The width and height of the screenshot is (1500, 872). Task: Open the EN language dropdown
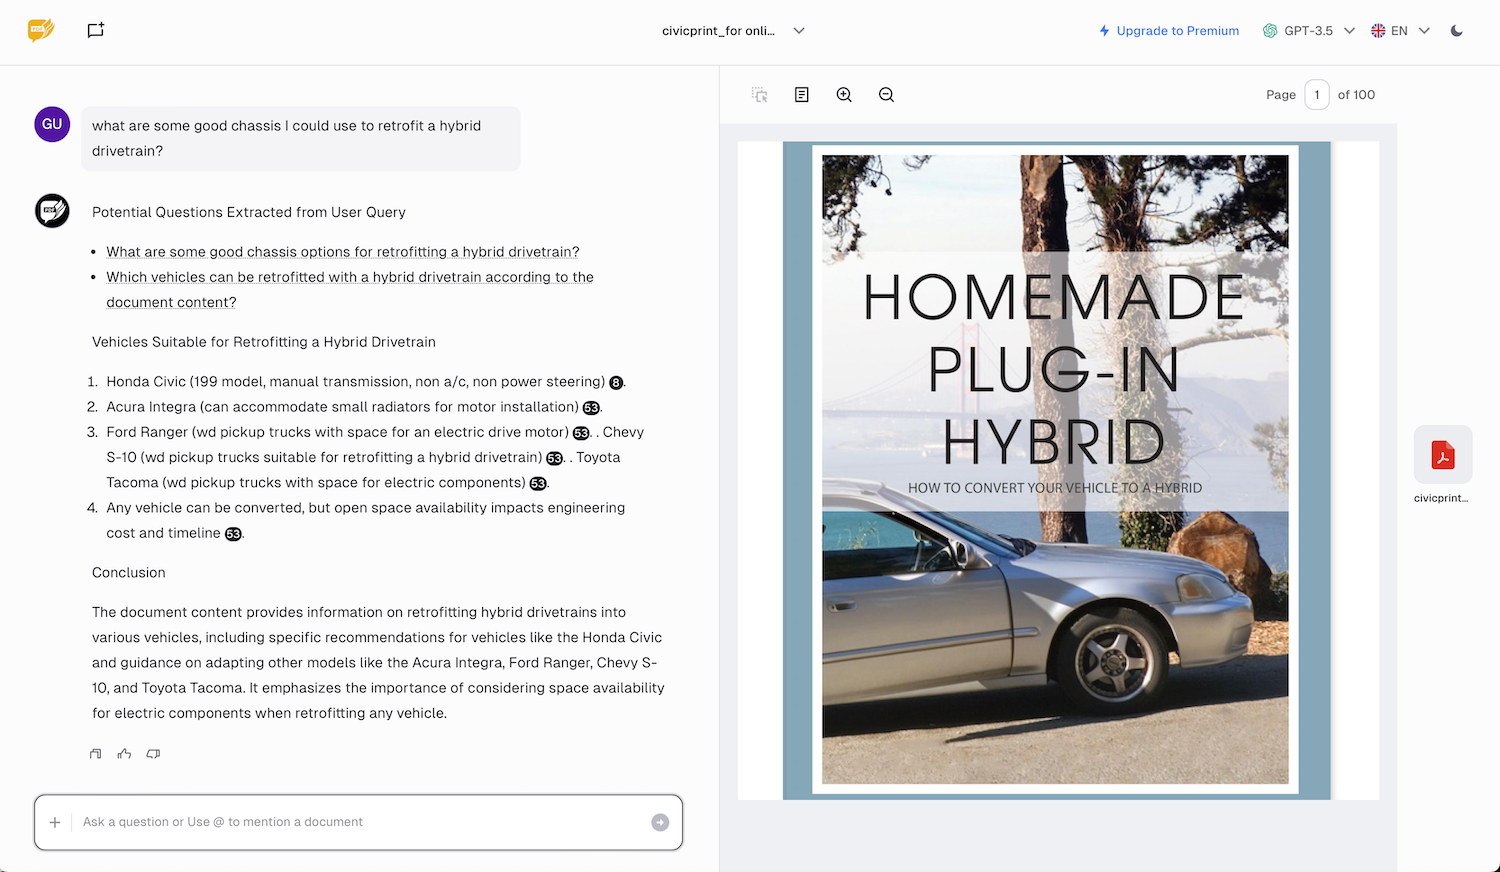click(1400, 31)
